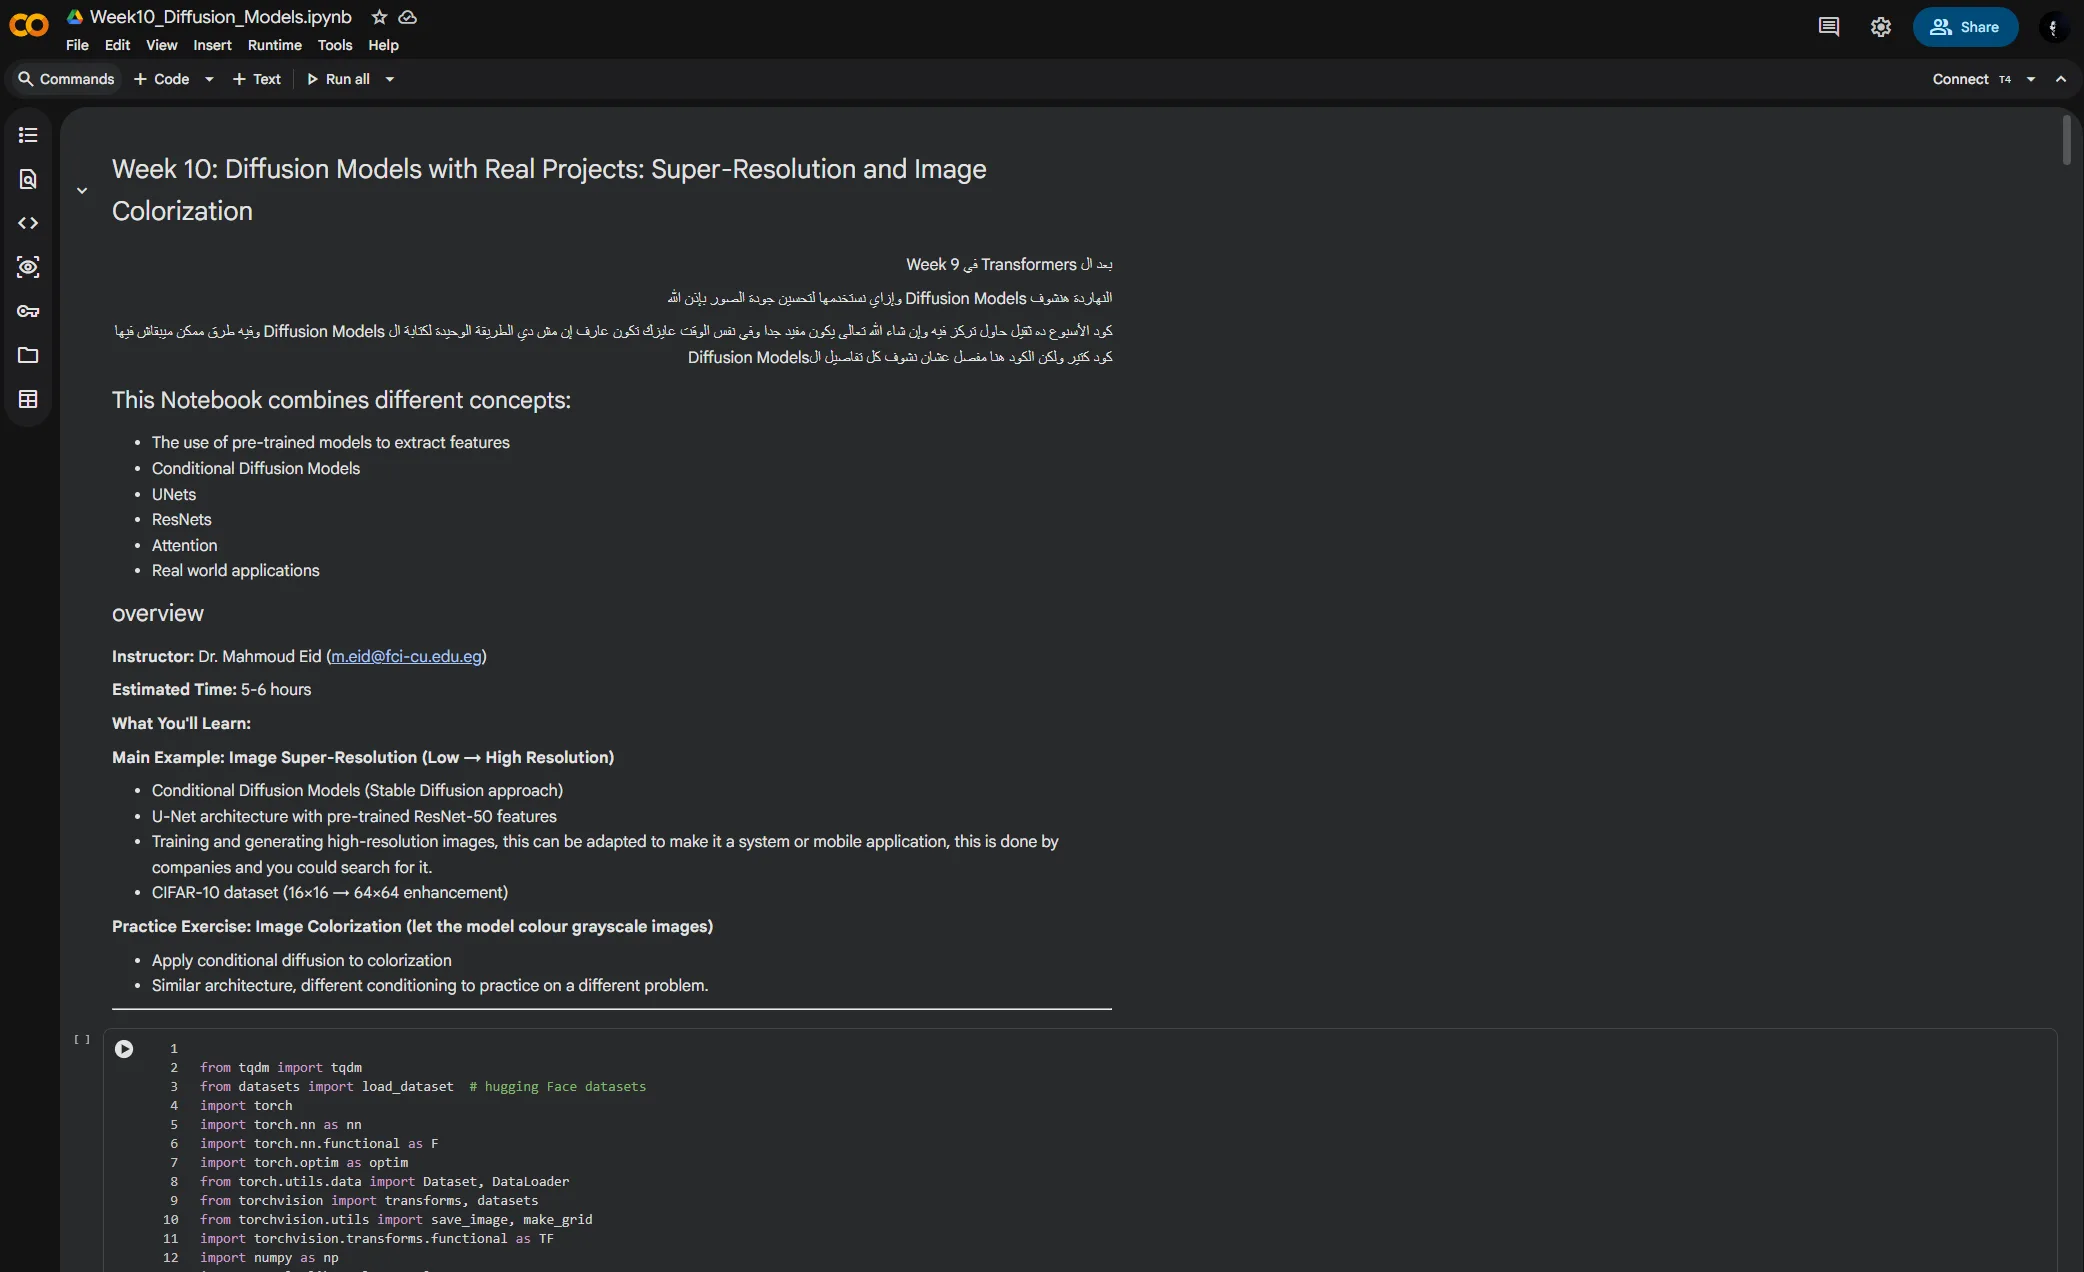Open the Variables inspector sidebar icon

(x=28, y=267)
